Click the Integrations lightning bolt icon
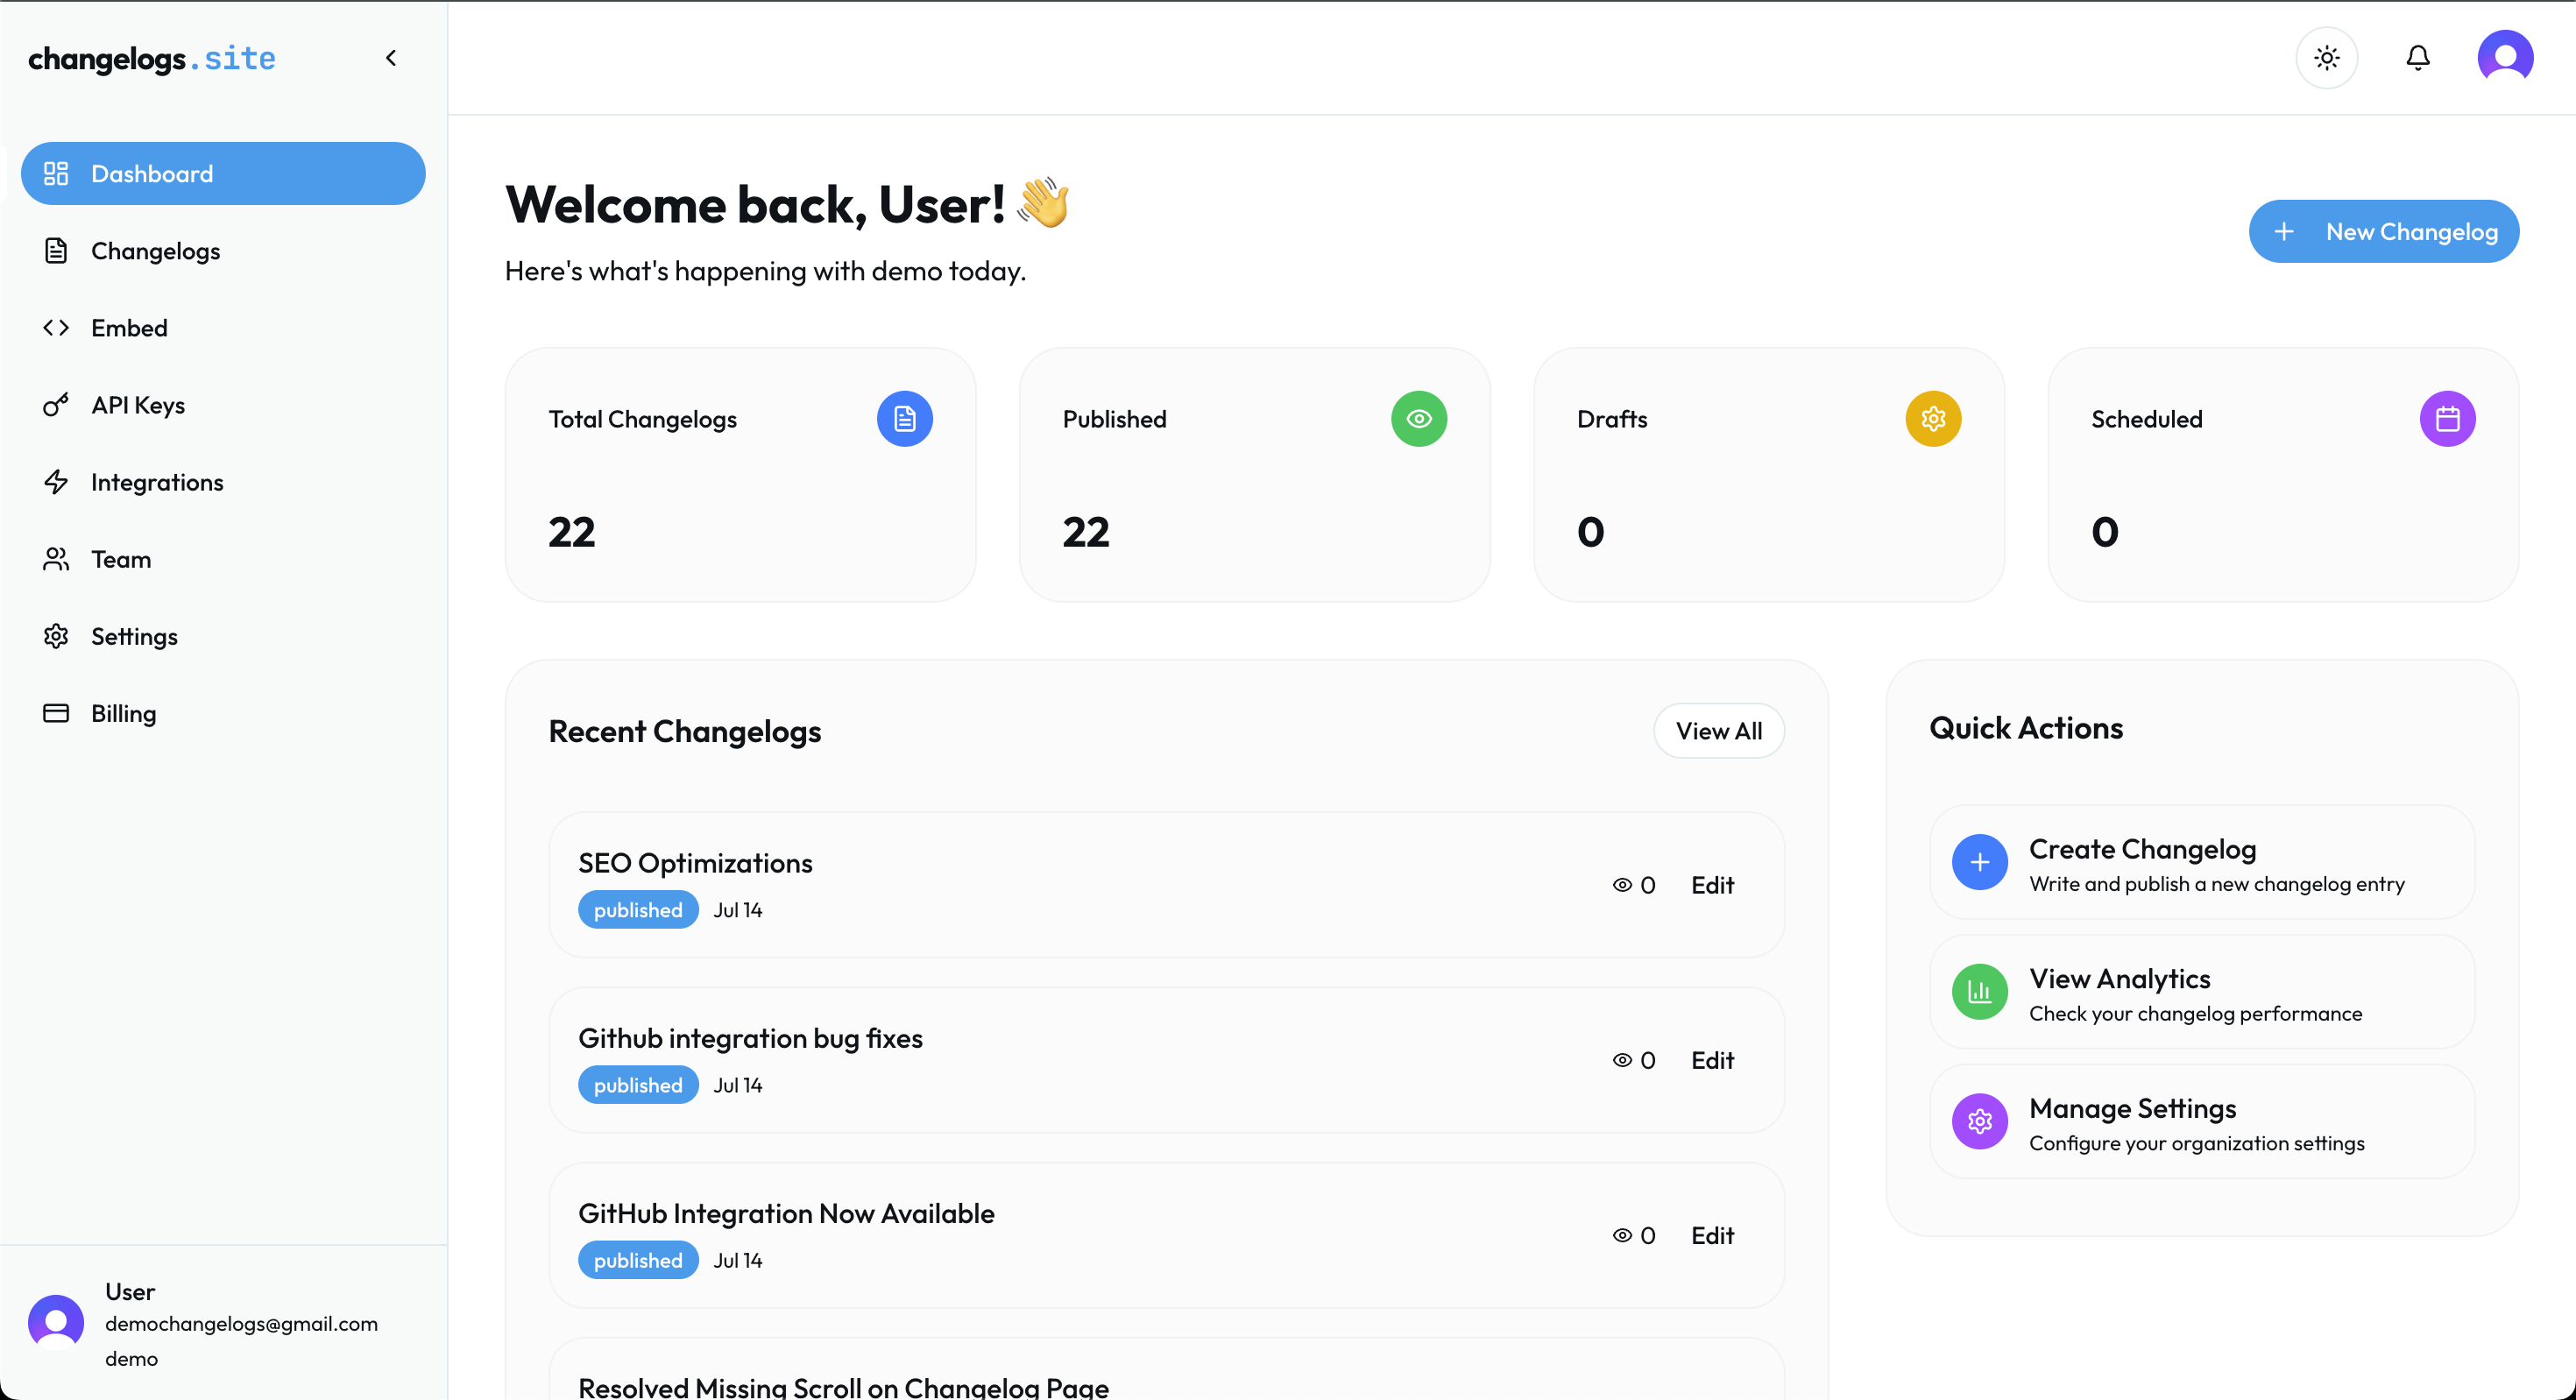 click(x=56, y=482)
